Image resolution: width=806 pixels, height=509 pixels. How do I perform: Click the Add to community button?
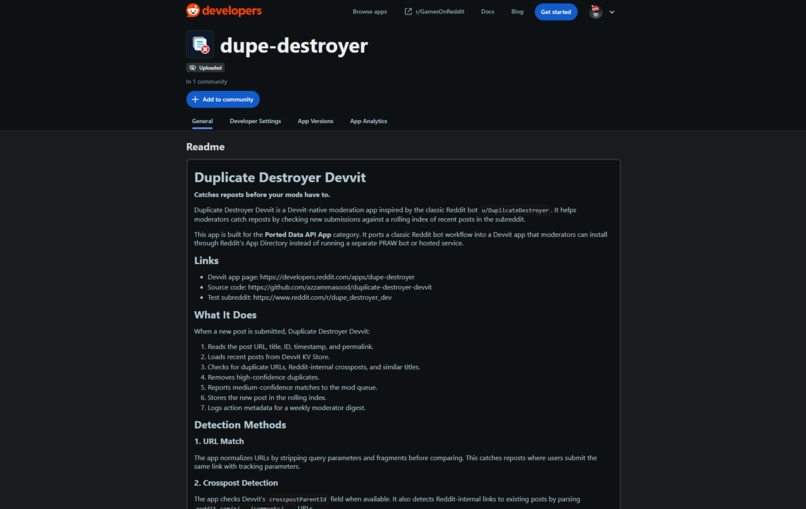click(x=223, y=99)
